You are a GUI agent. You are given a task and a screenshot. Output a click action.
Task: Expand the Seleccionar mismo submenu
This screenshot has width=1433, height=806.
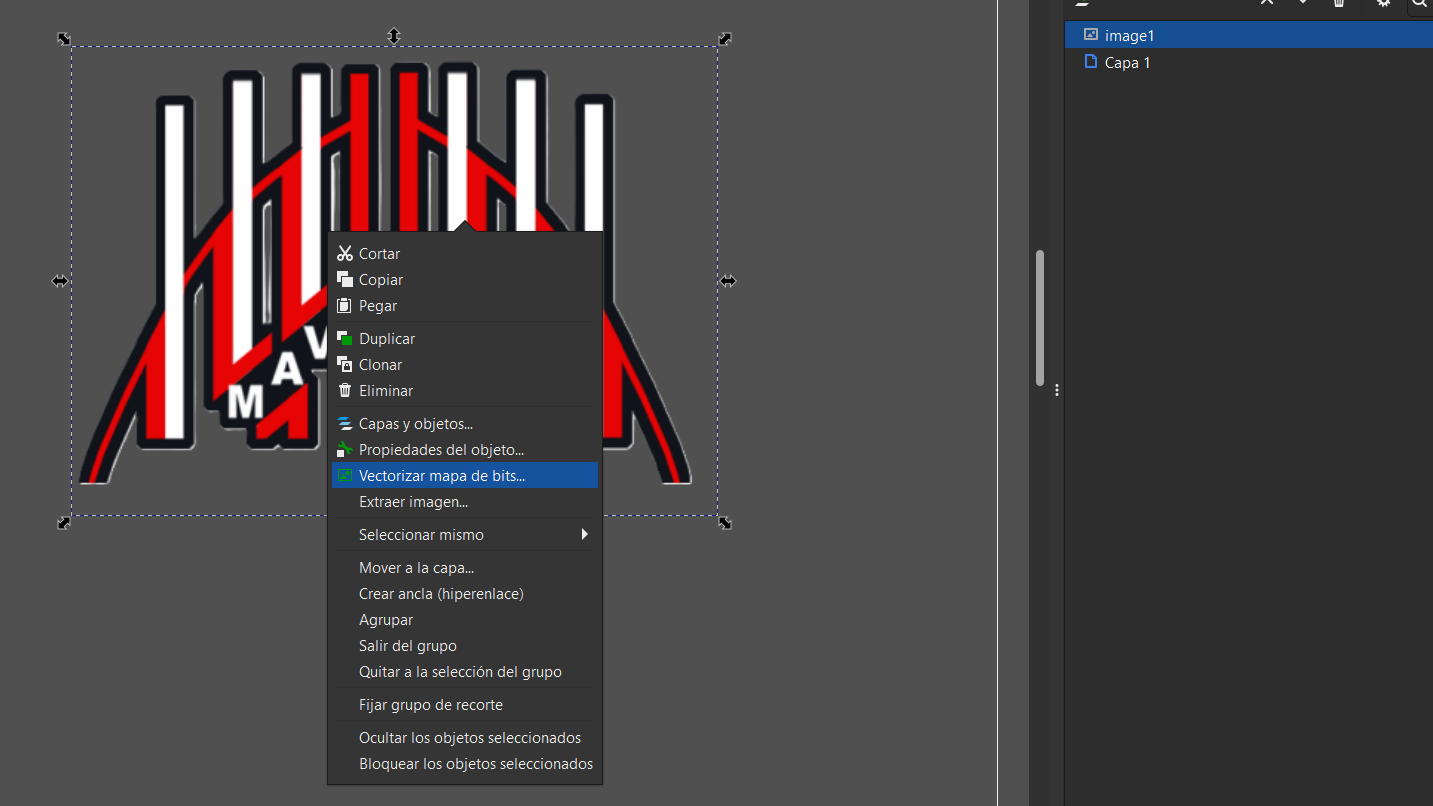point(465,535)
